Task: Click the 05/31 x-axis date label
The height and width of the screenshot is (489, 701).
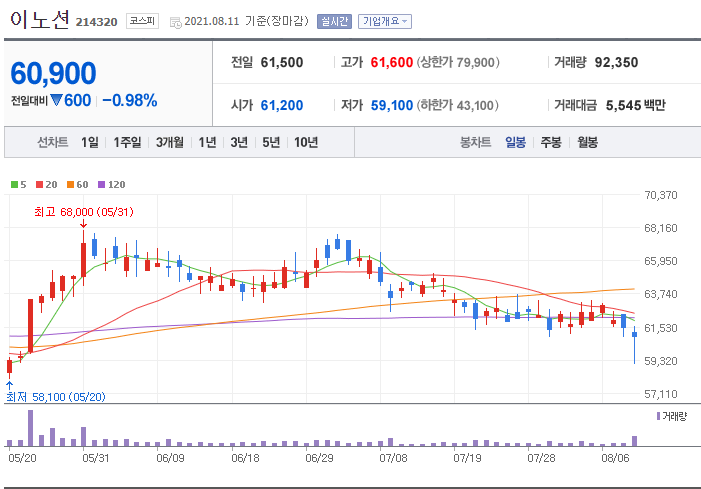Action: tap(96, 458)
